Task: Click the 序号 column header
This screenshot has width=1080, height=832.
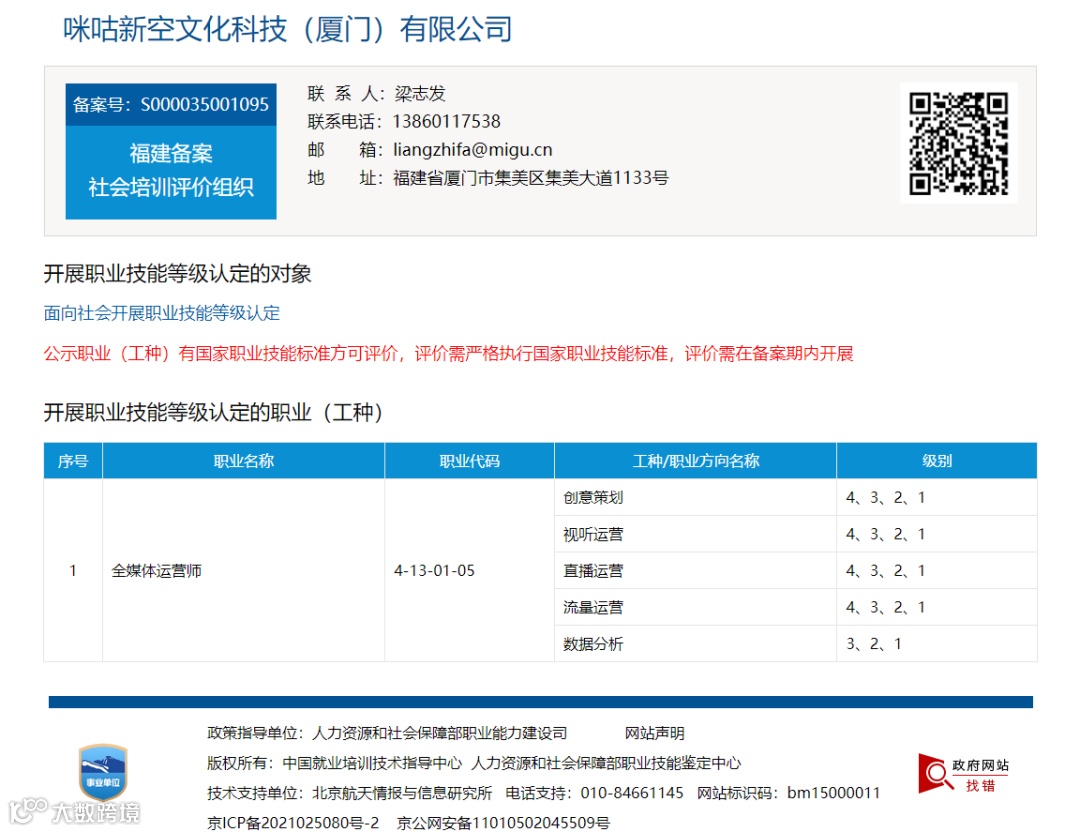Action: [73, 461]
